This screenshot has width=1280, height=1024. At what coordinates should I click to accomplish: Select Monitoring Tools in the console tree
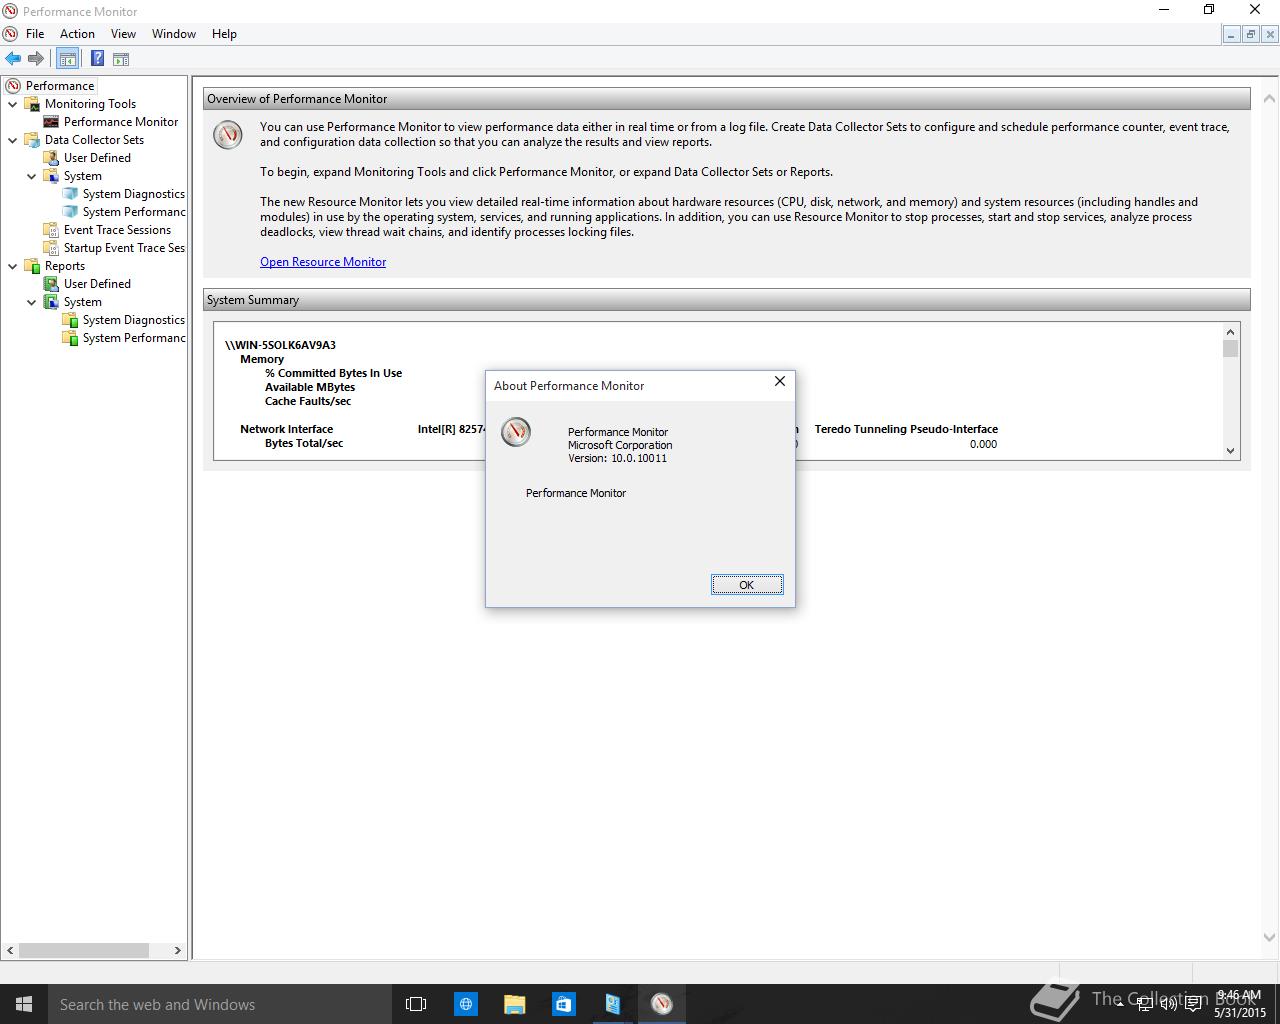pyautogui.click(x=90, y=104)
